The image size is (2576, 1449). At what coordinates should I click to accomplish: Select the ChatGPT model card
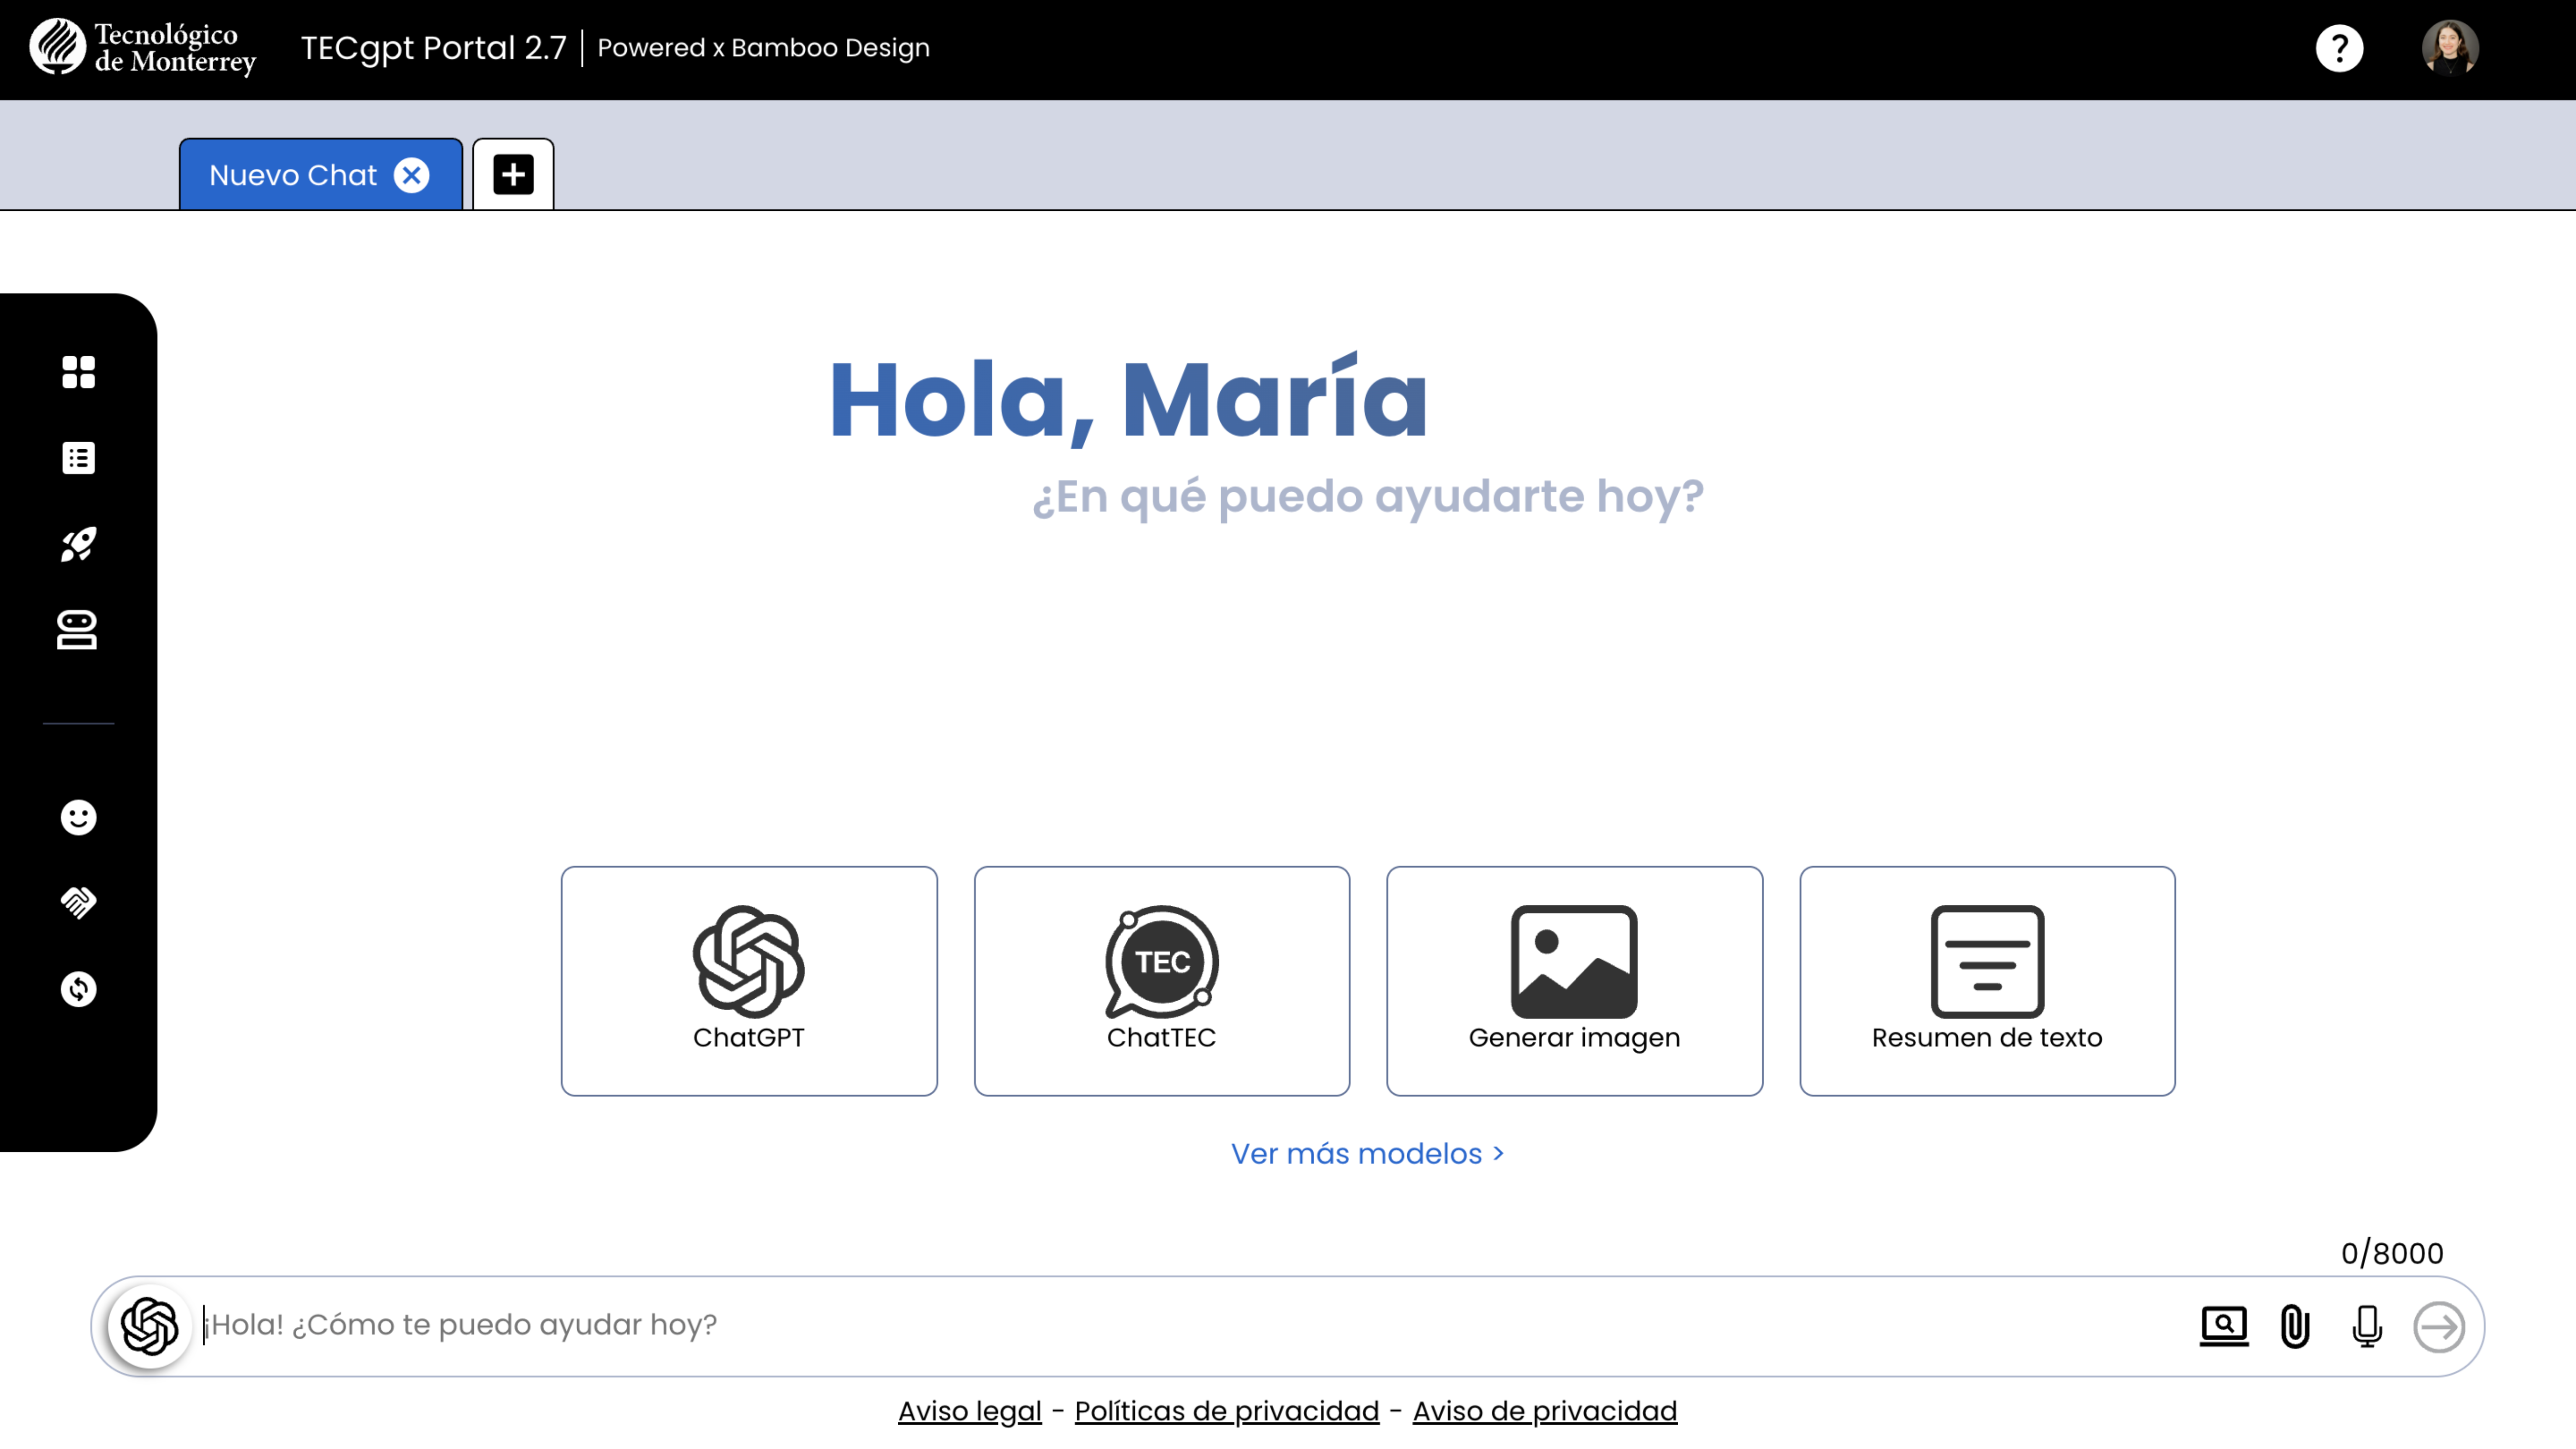(749, 981)
